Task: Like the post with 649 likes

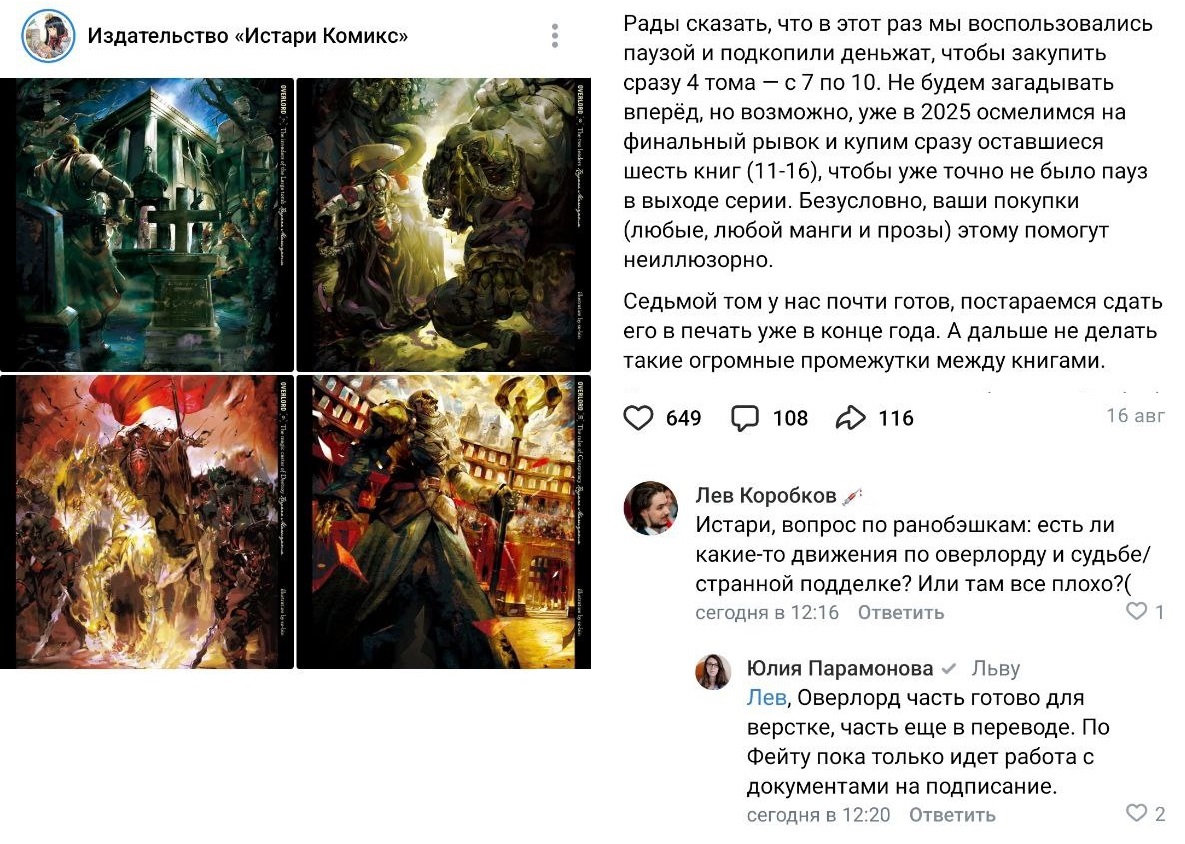Action: (638, 418)
